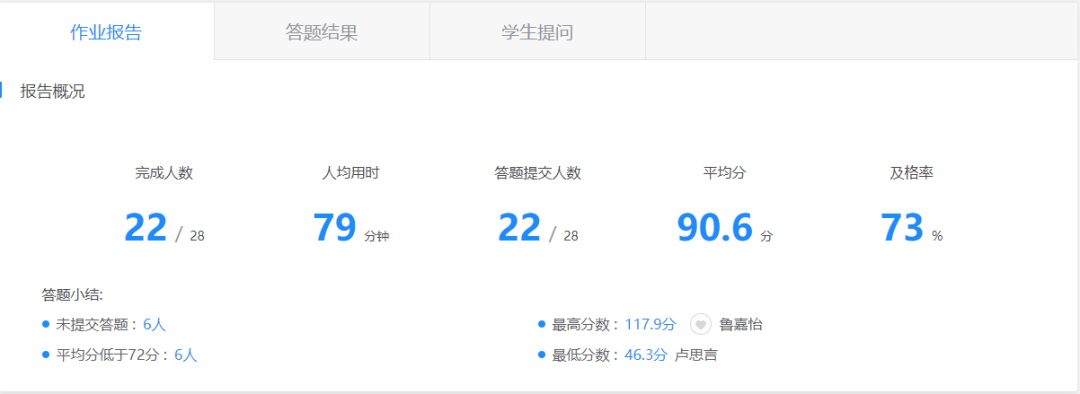Click the 6人 link for 平均分低于72分
Viewport: 1080px width, 394px height.
186,355
